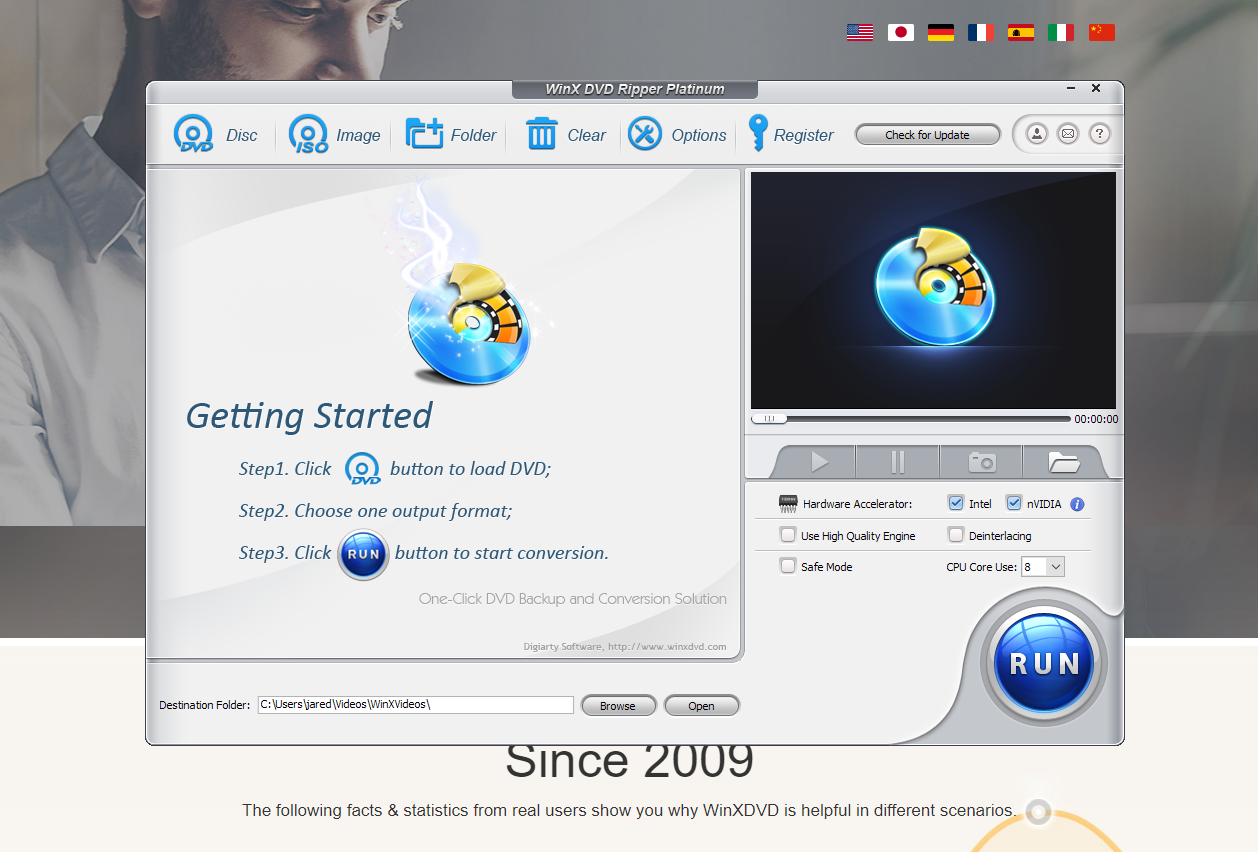Open the contact email envelope icon

click(x=1067, y=133)
